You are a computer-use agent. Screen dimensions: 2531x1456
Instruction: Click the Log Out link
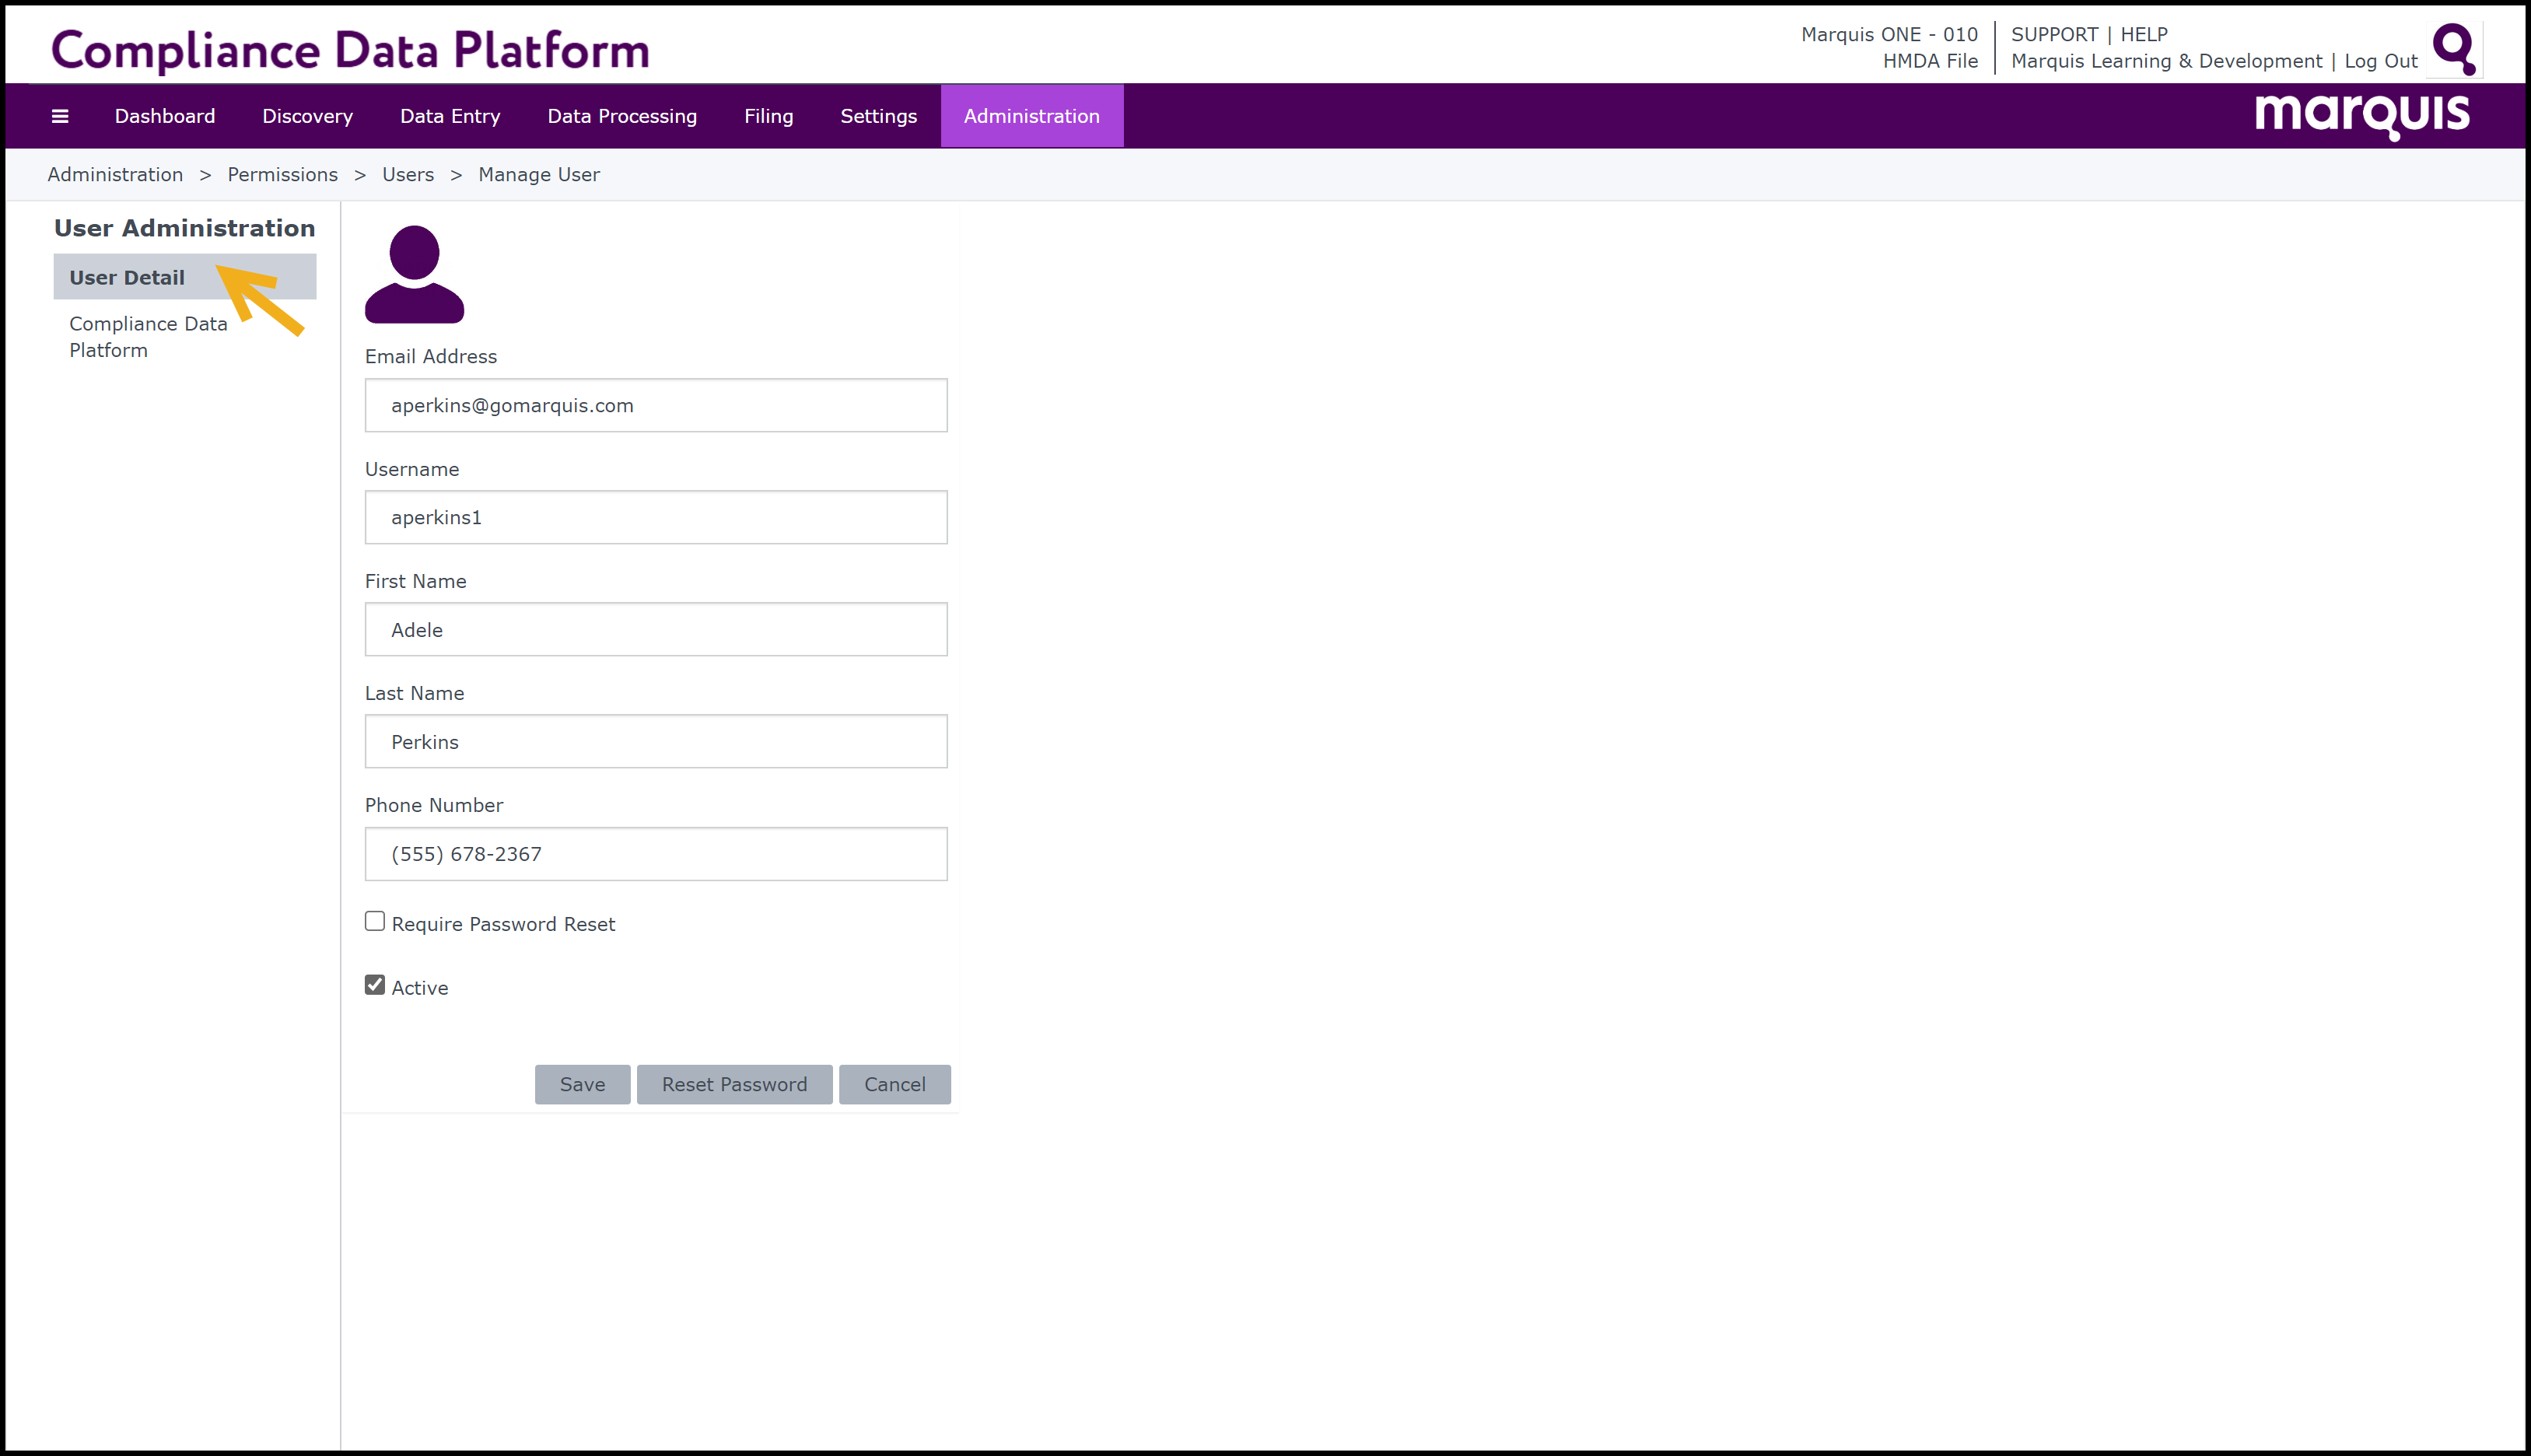pyautogui.click(x=2380, y=61)
